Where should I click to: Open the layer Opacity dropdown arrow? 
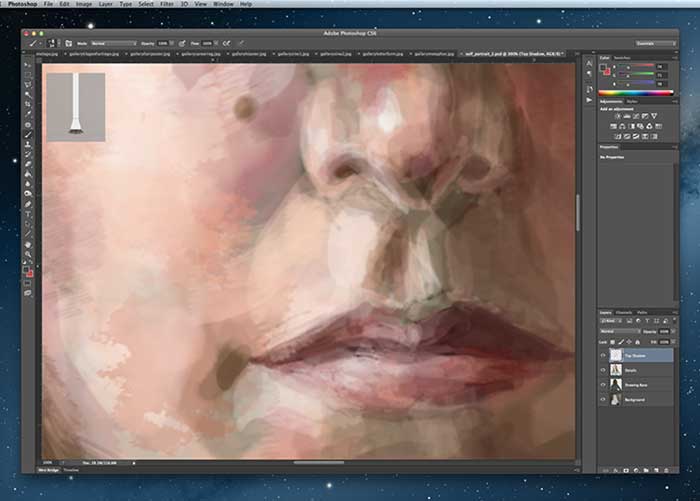click(x=673, y=331)
